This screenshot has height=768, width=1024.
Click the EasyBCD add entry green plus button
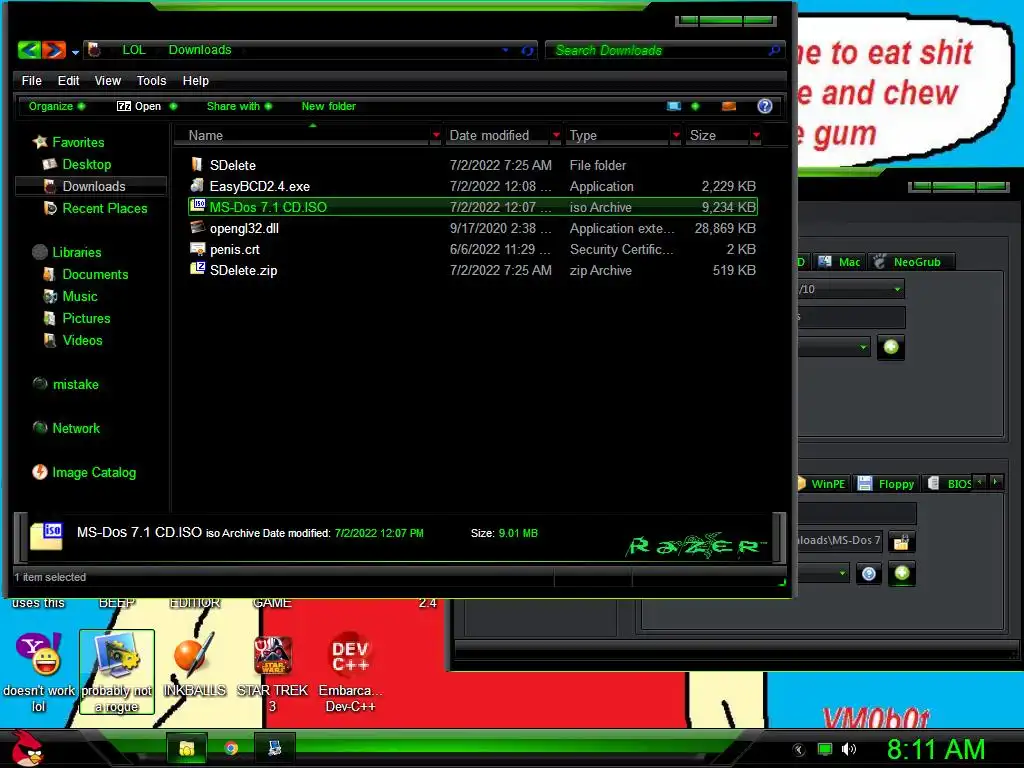[891, 347]
